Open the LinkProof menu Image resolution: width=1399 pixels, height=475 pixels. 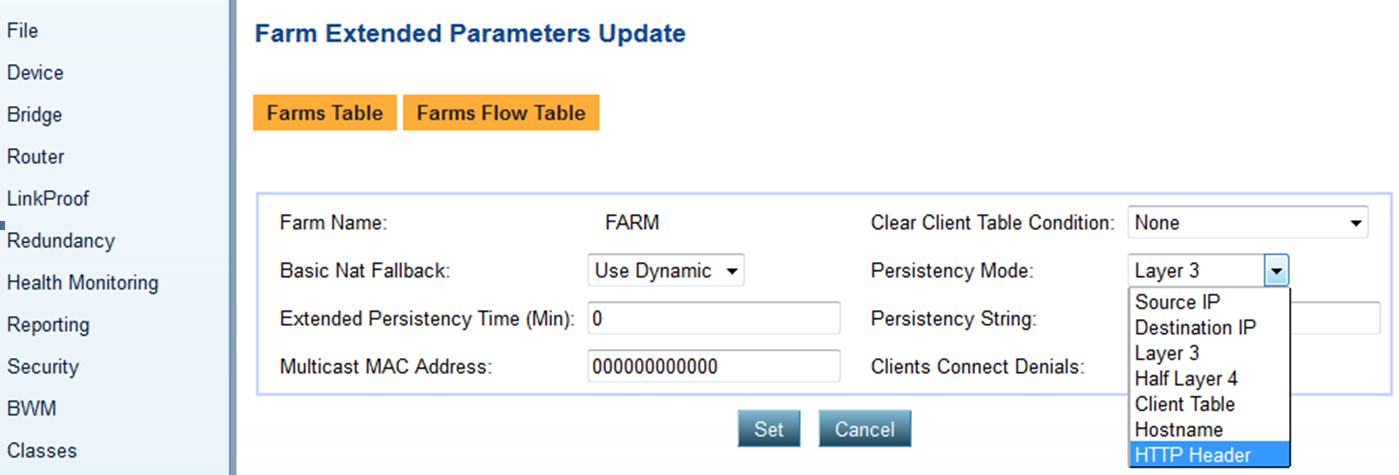click(x=48, y=198)
